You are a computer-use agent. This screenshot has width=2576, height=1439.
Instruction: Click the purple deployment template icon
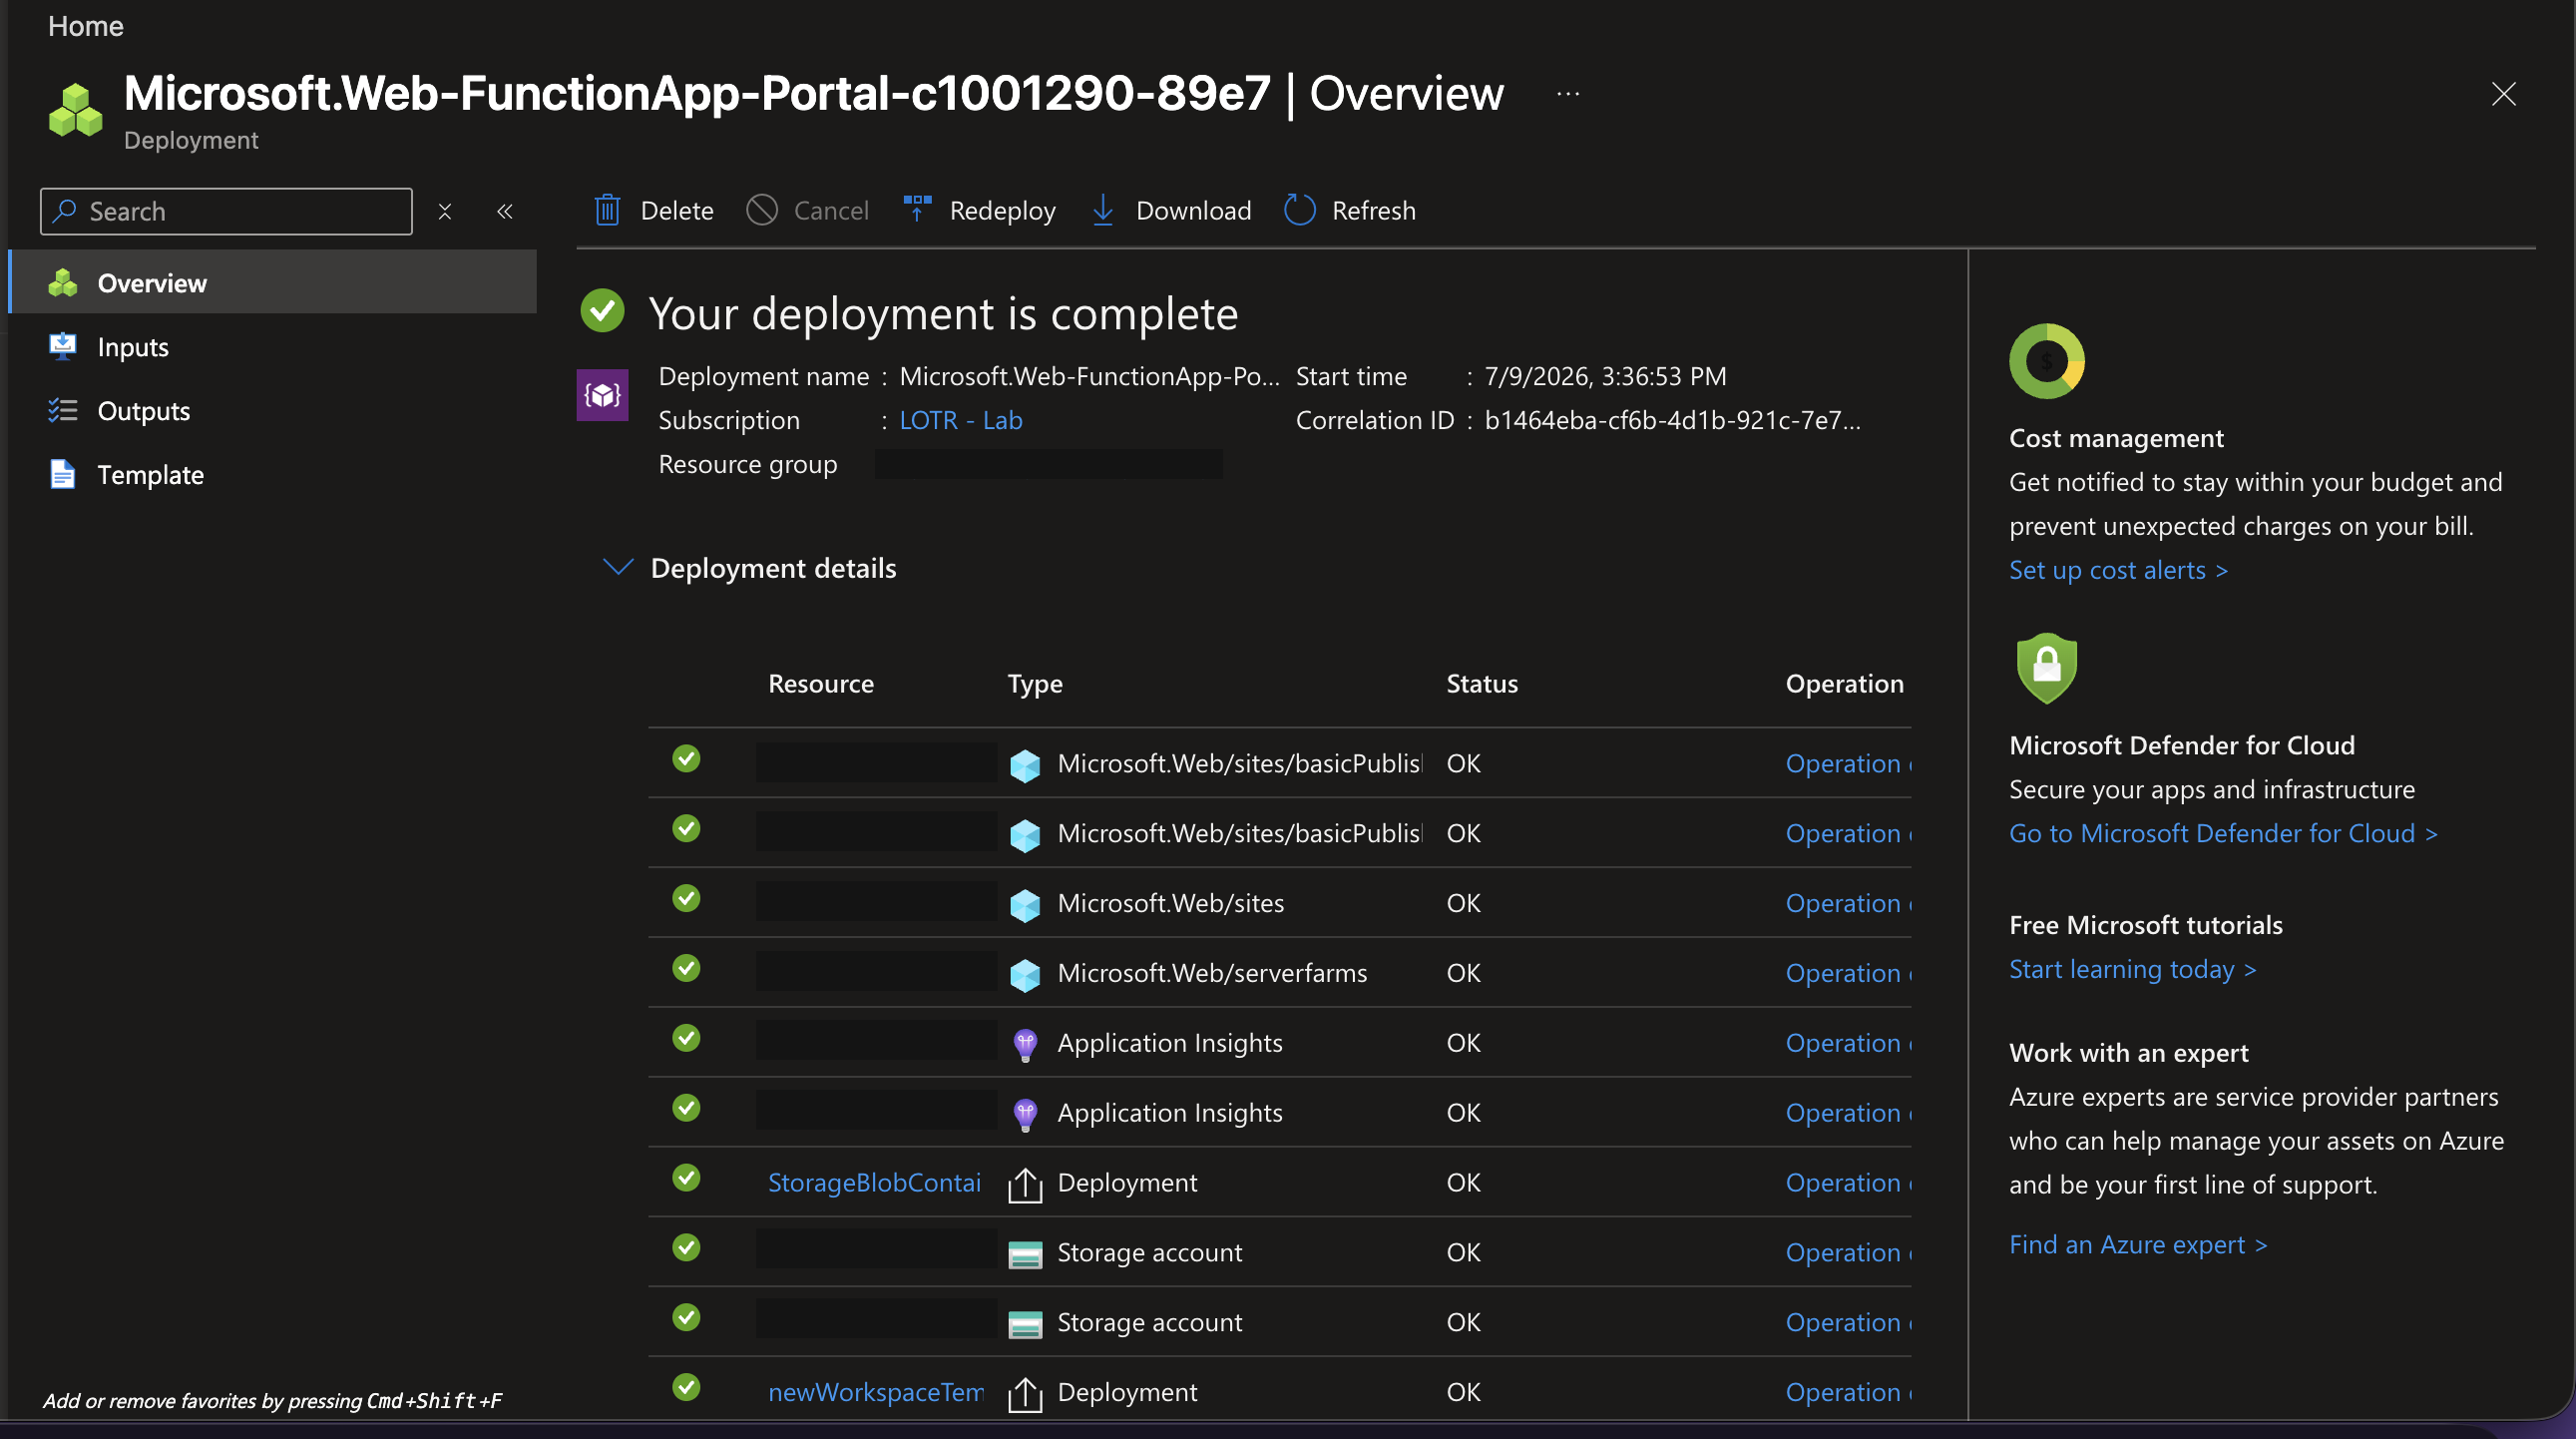coord(602,395)
